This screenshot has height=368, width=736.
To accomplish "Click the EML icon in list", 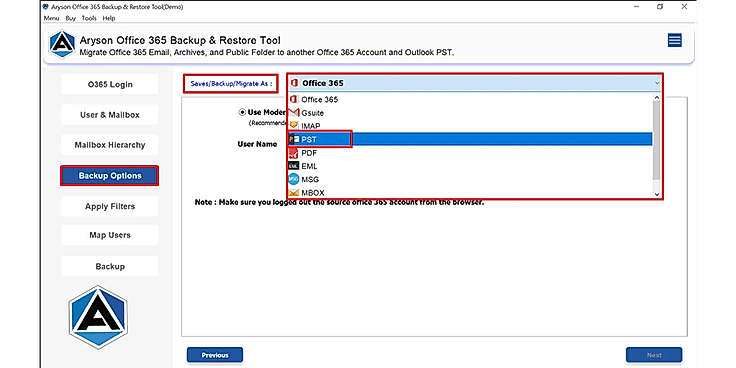I will tap(294, 166).
